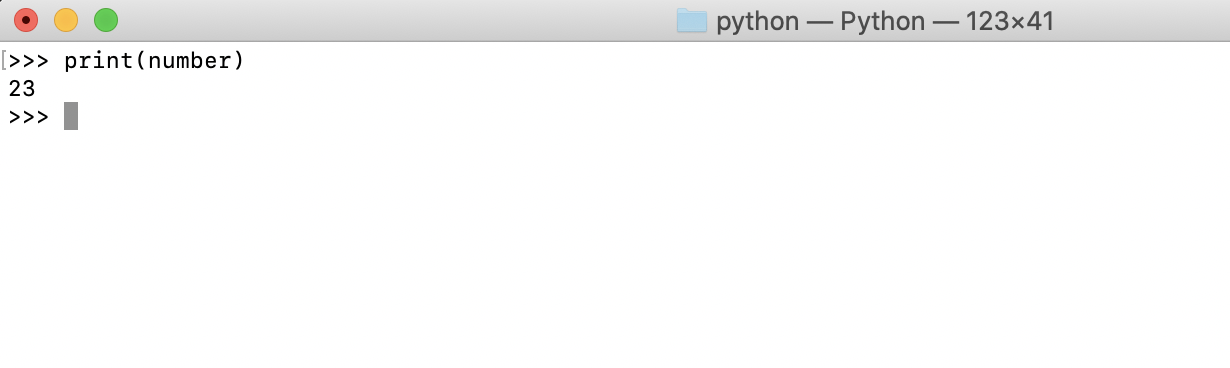This screenshot has width=1230, height=368.
Task: Click the empty terminal area below the prompt
Action: [x=615, y=250]
